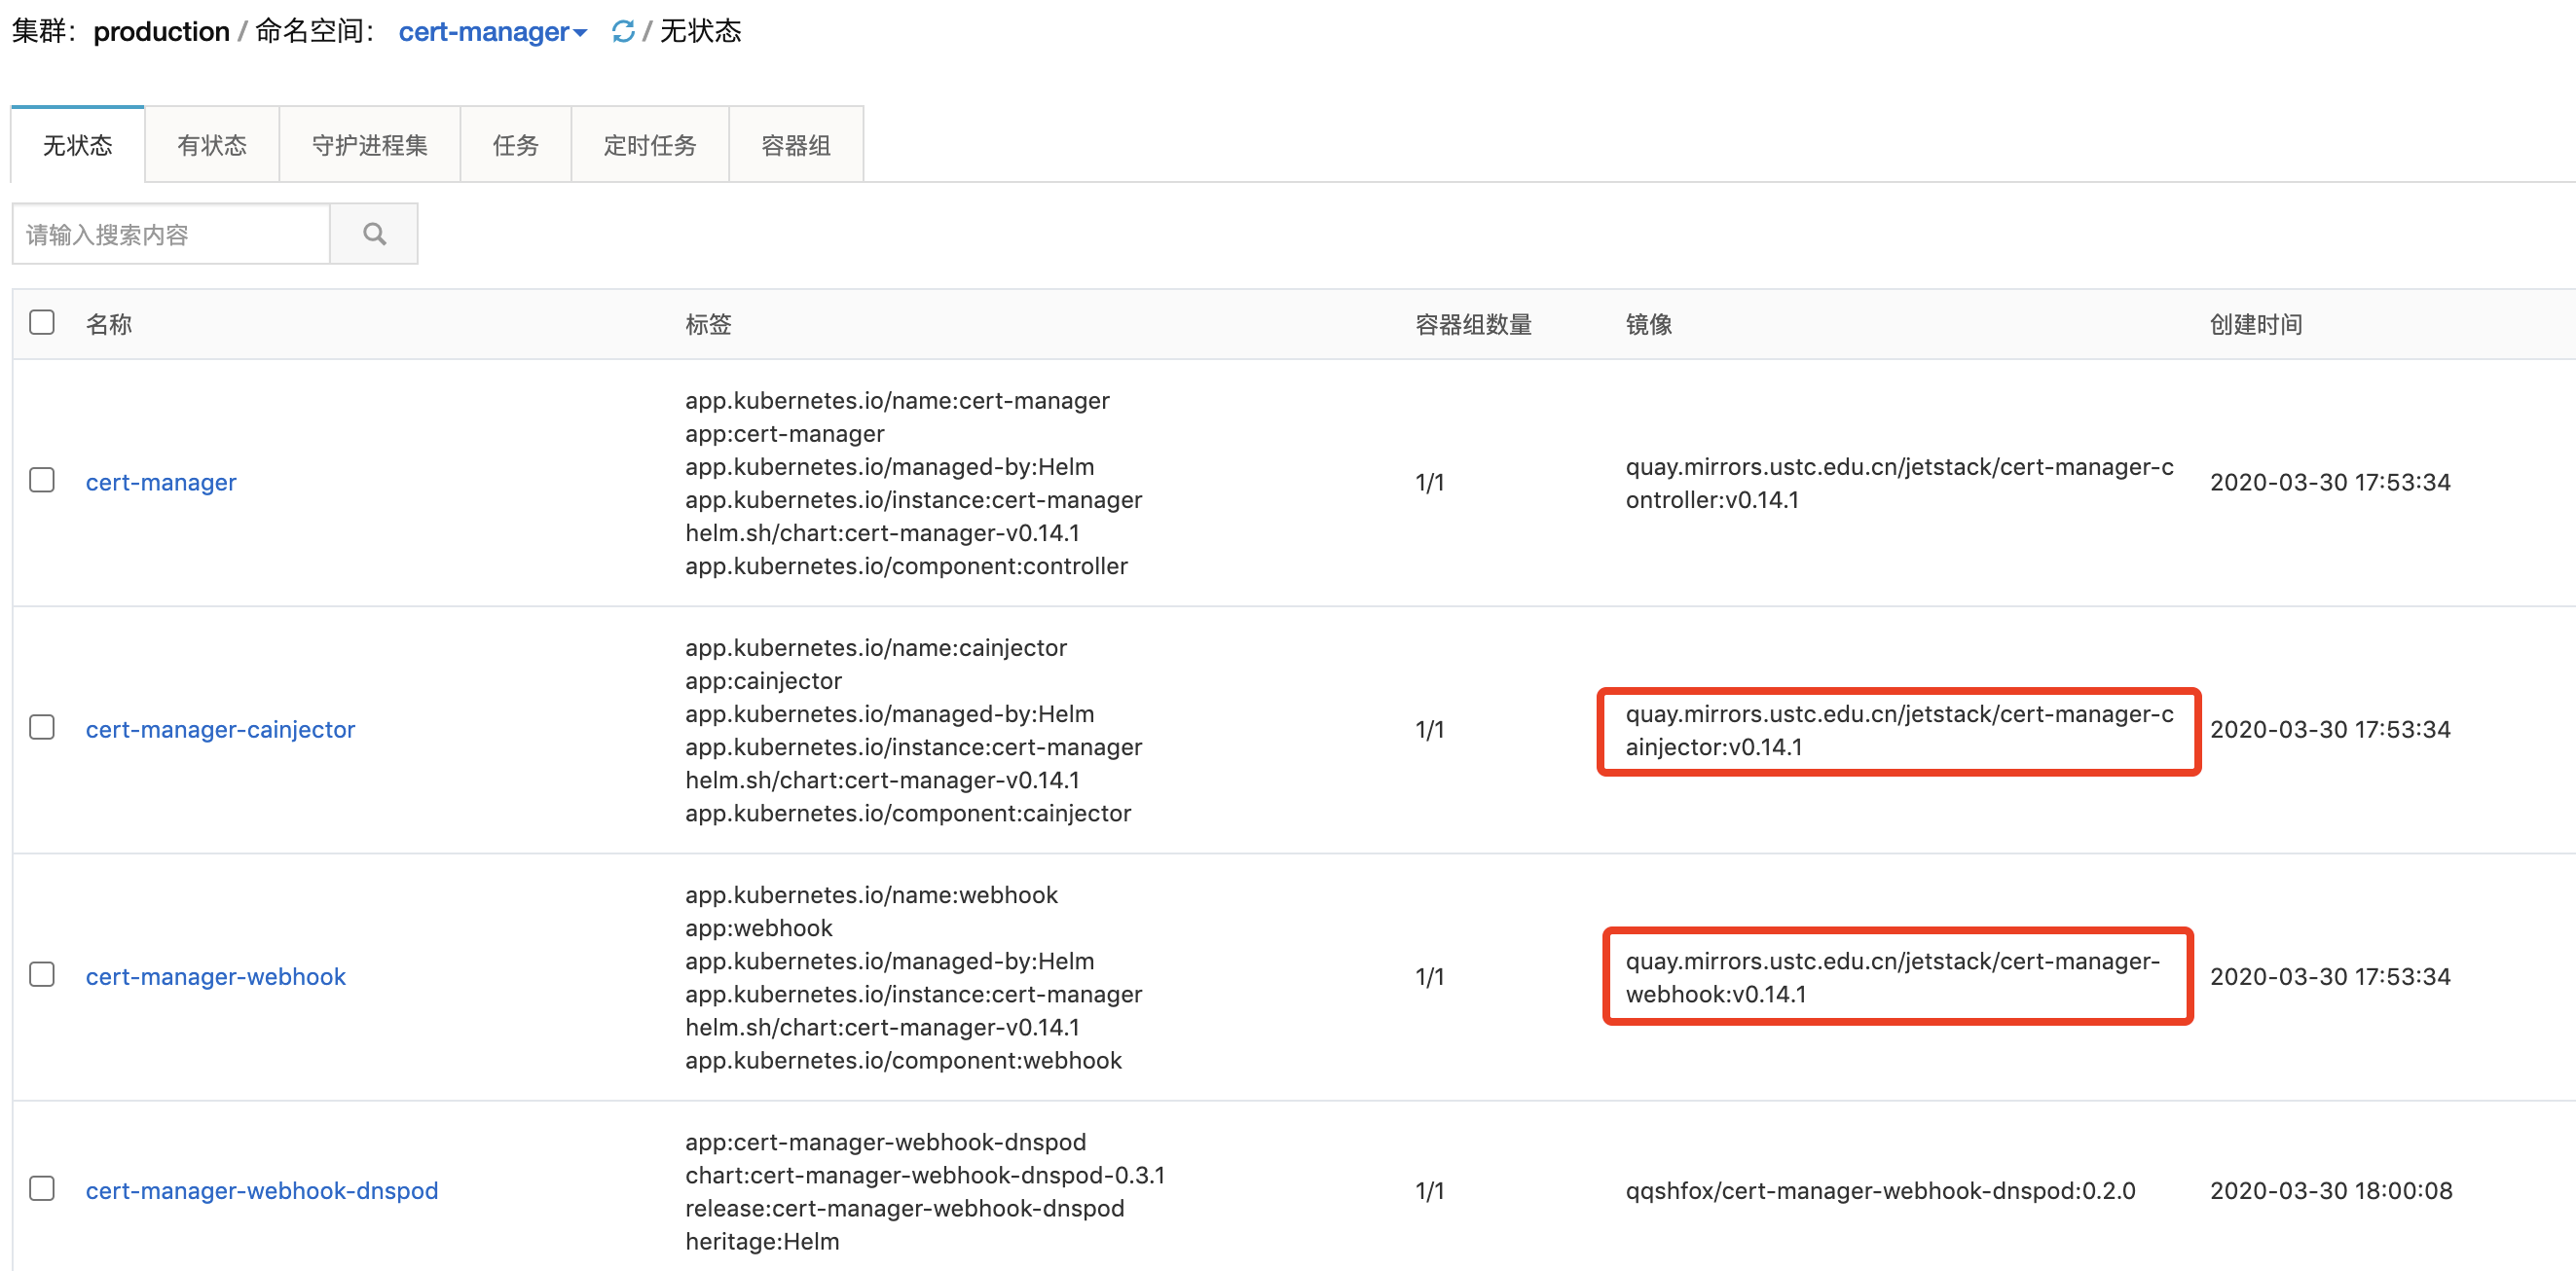The image size is (2576, 1271).
Task: Focus the search content input field
Action: click(x=171, y=234)
